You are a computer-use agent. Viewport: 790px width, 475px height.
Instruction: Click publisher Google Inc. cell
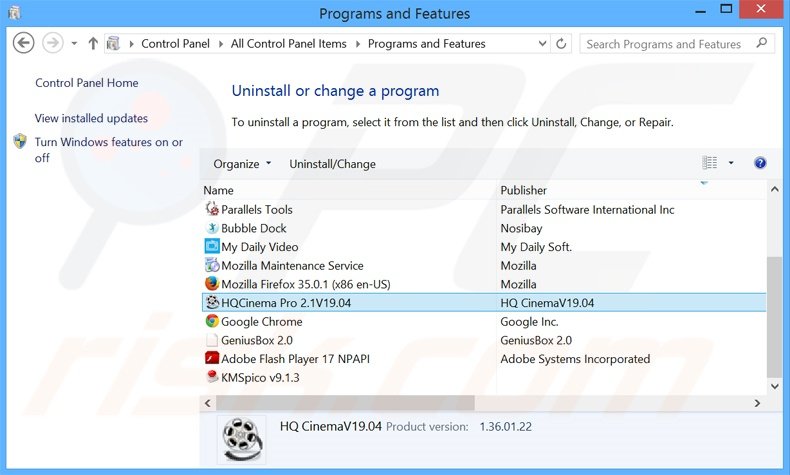point(529,321)
